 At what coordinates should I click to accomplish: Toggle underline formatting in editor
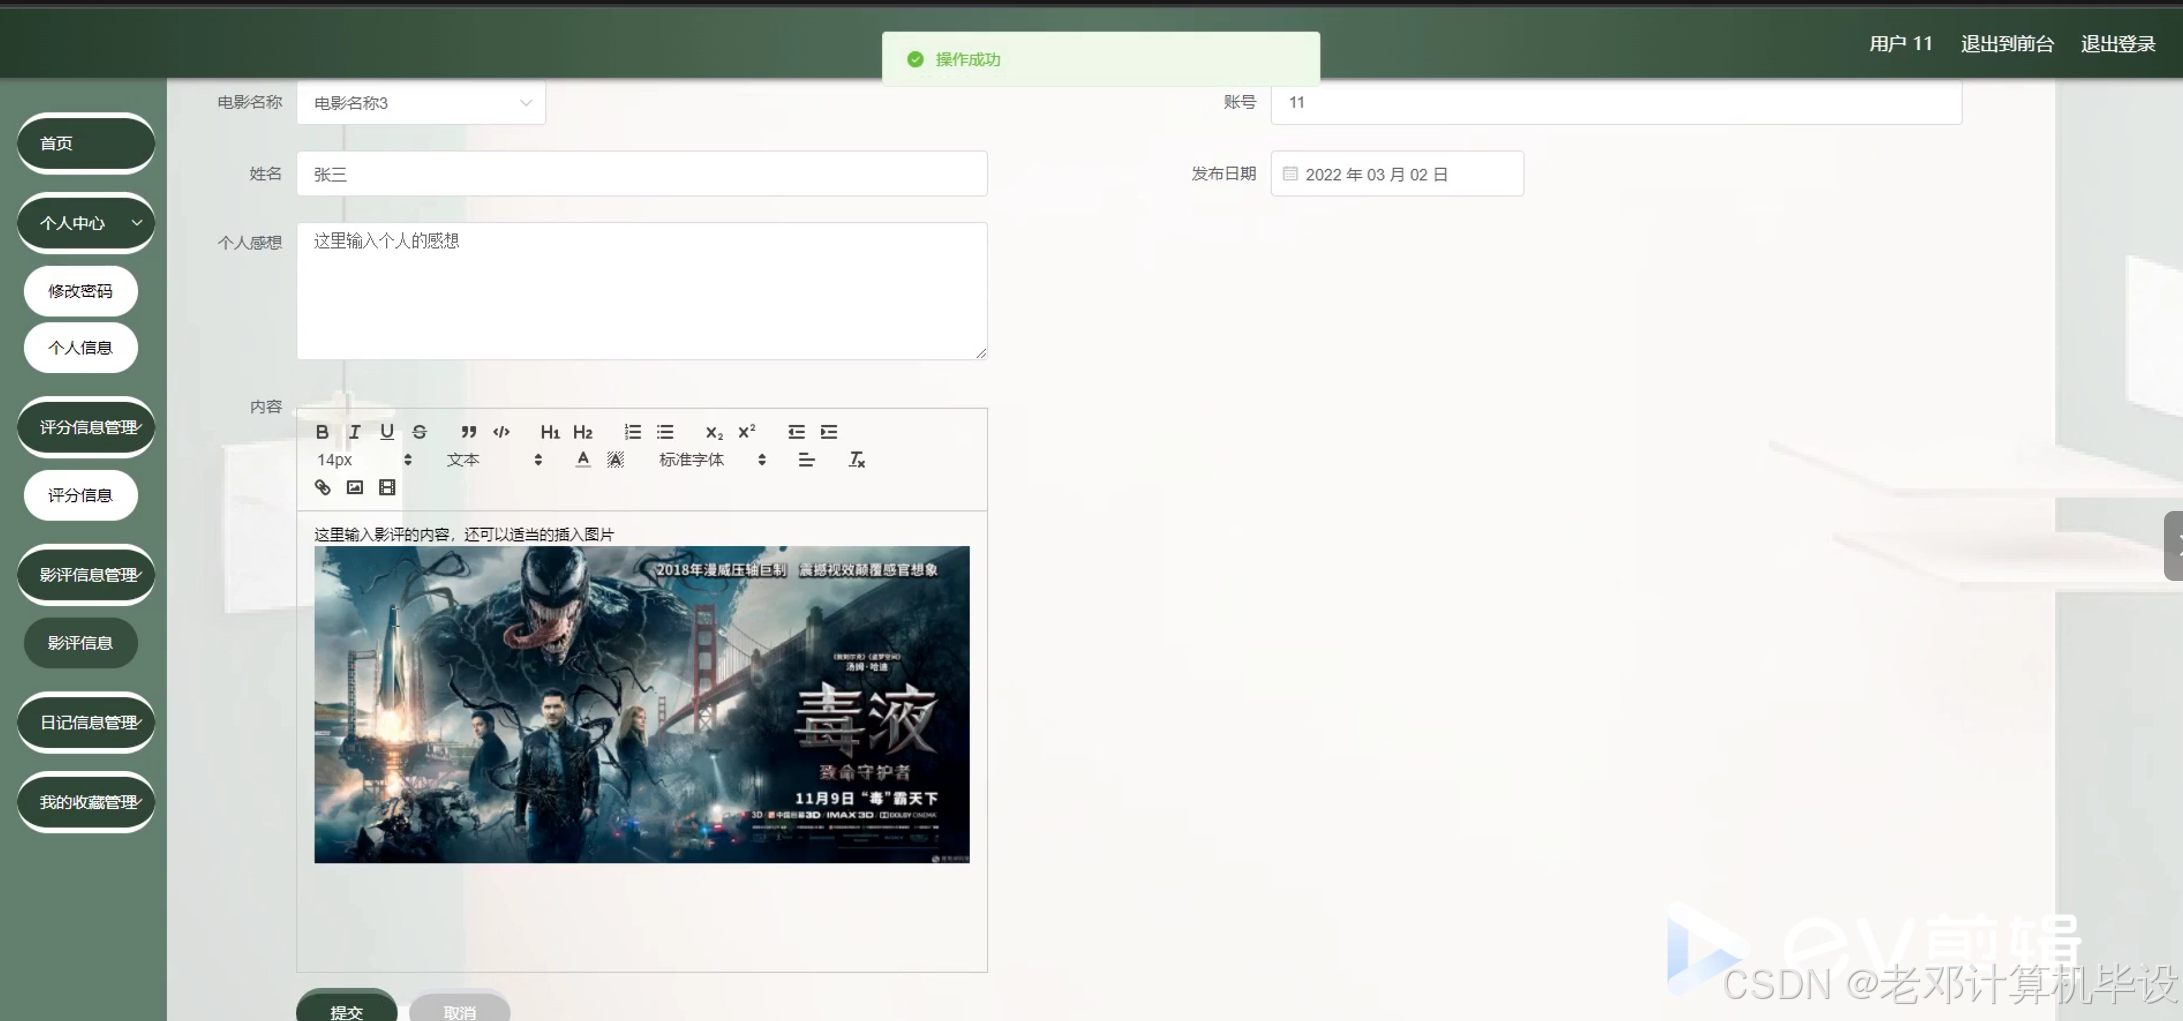[x=387, y=432]
